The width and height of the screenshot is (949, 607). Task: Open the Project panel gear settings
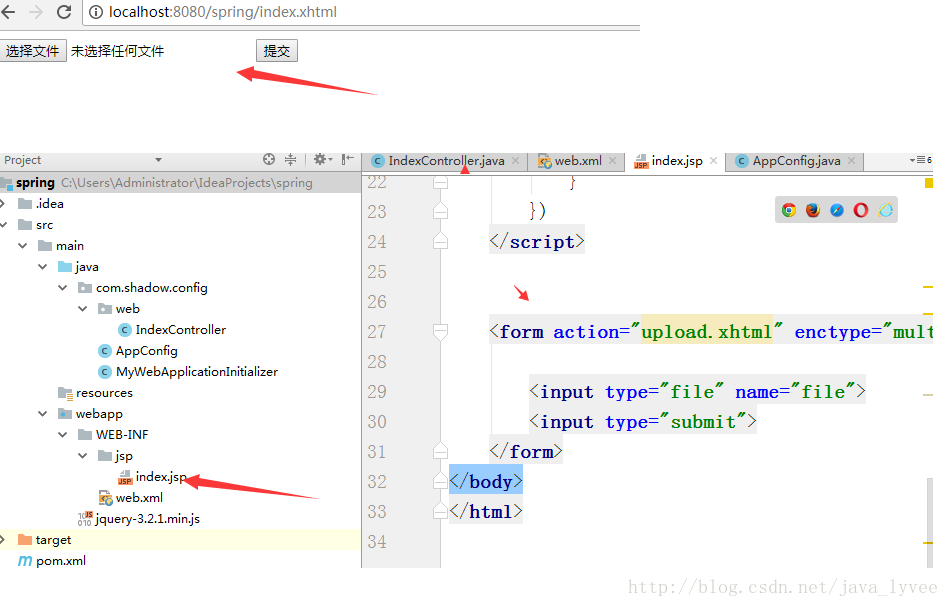tap(323, 159)
